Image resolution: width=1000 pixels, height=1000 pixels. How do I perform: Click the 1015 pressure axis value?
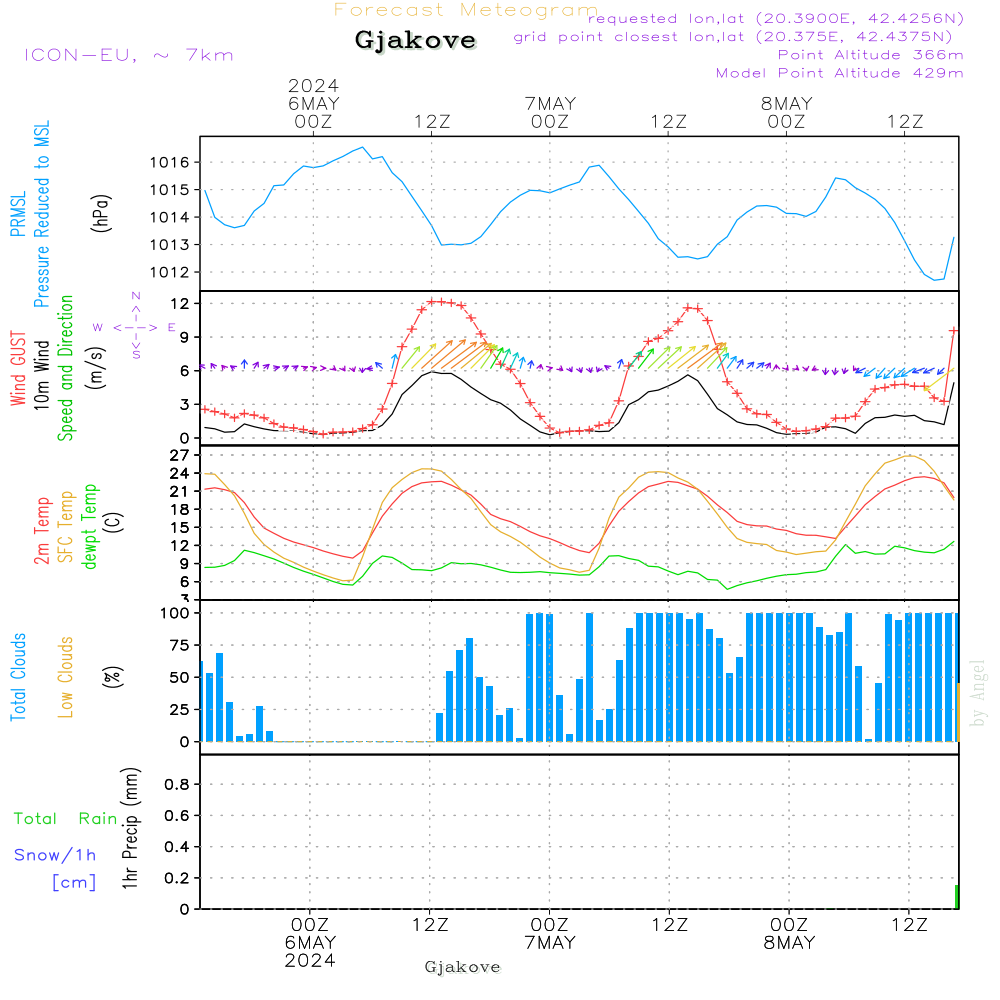[x=170, y=190]
